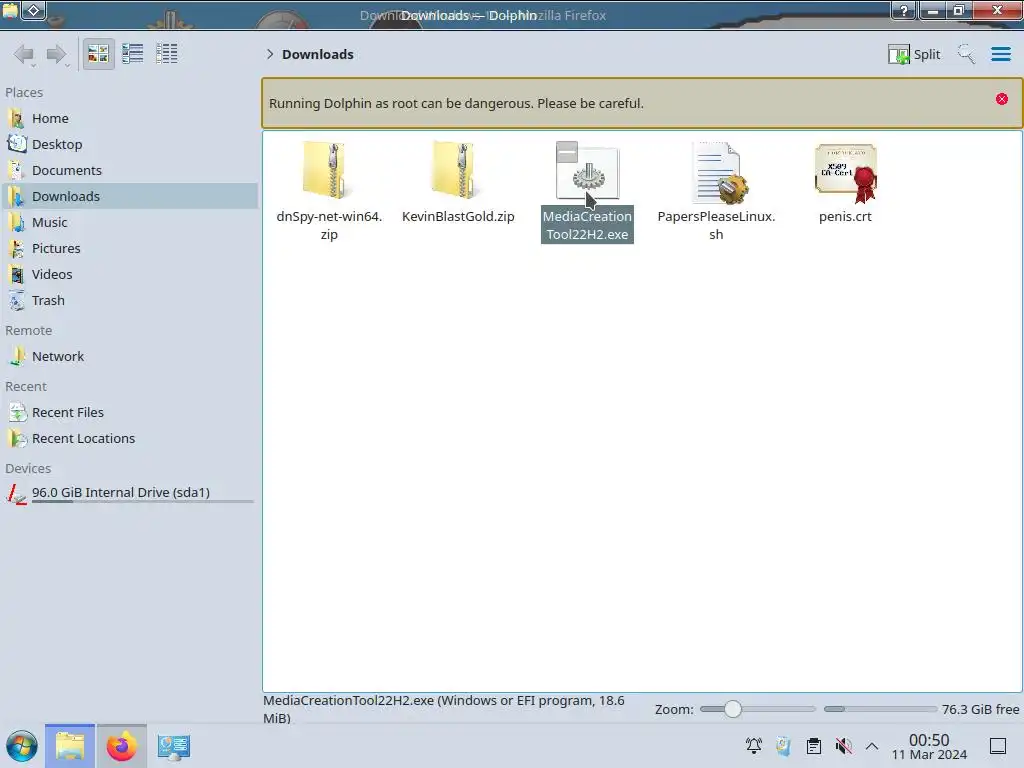Image resolution: width=1024 pixels, height=768 pixels.
Task: Click the dnSpy-net-win64.zip file name
Action: [x=329, y=225]
